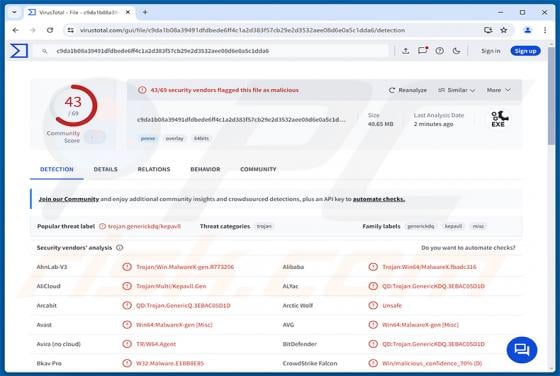This screenshot has height=376, width=560.
Task: Click the site information icon in address bar
Action: (x=71, y=30)
